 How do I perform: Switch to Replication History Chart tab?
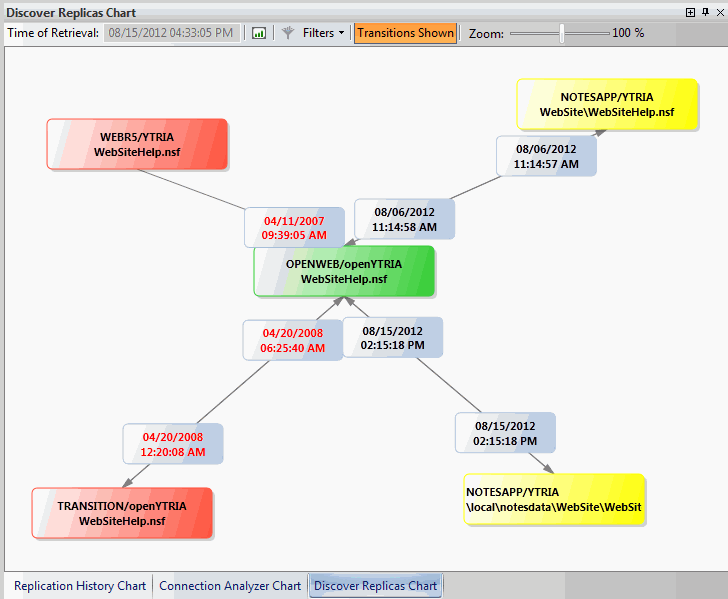80,586
